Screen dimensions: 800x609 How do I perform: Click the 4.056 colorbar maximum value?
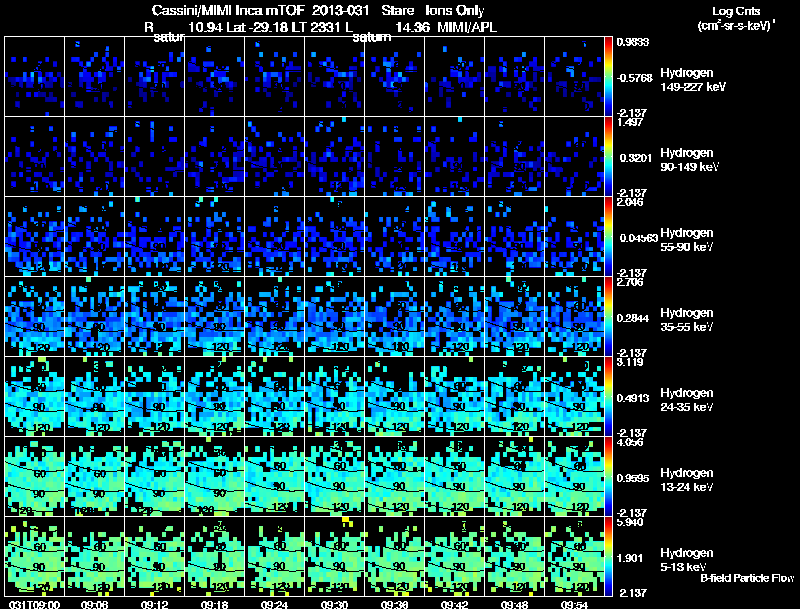tap(630, 442)
